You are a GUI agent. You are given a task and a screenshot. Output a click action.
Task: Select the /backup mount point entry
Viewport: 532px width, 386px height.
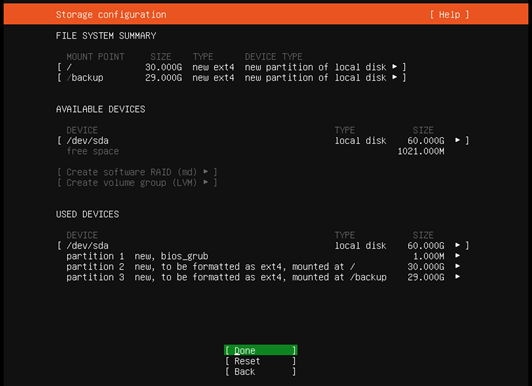pos(231,78)
